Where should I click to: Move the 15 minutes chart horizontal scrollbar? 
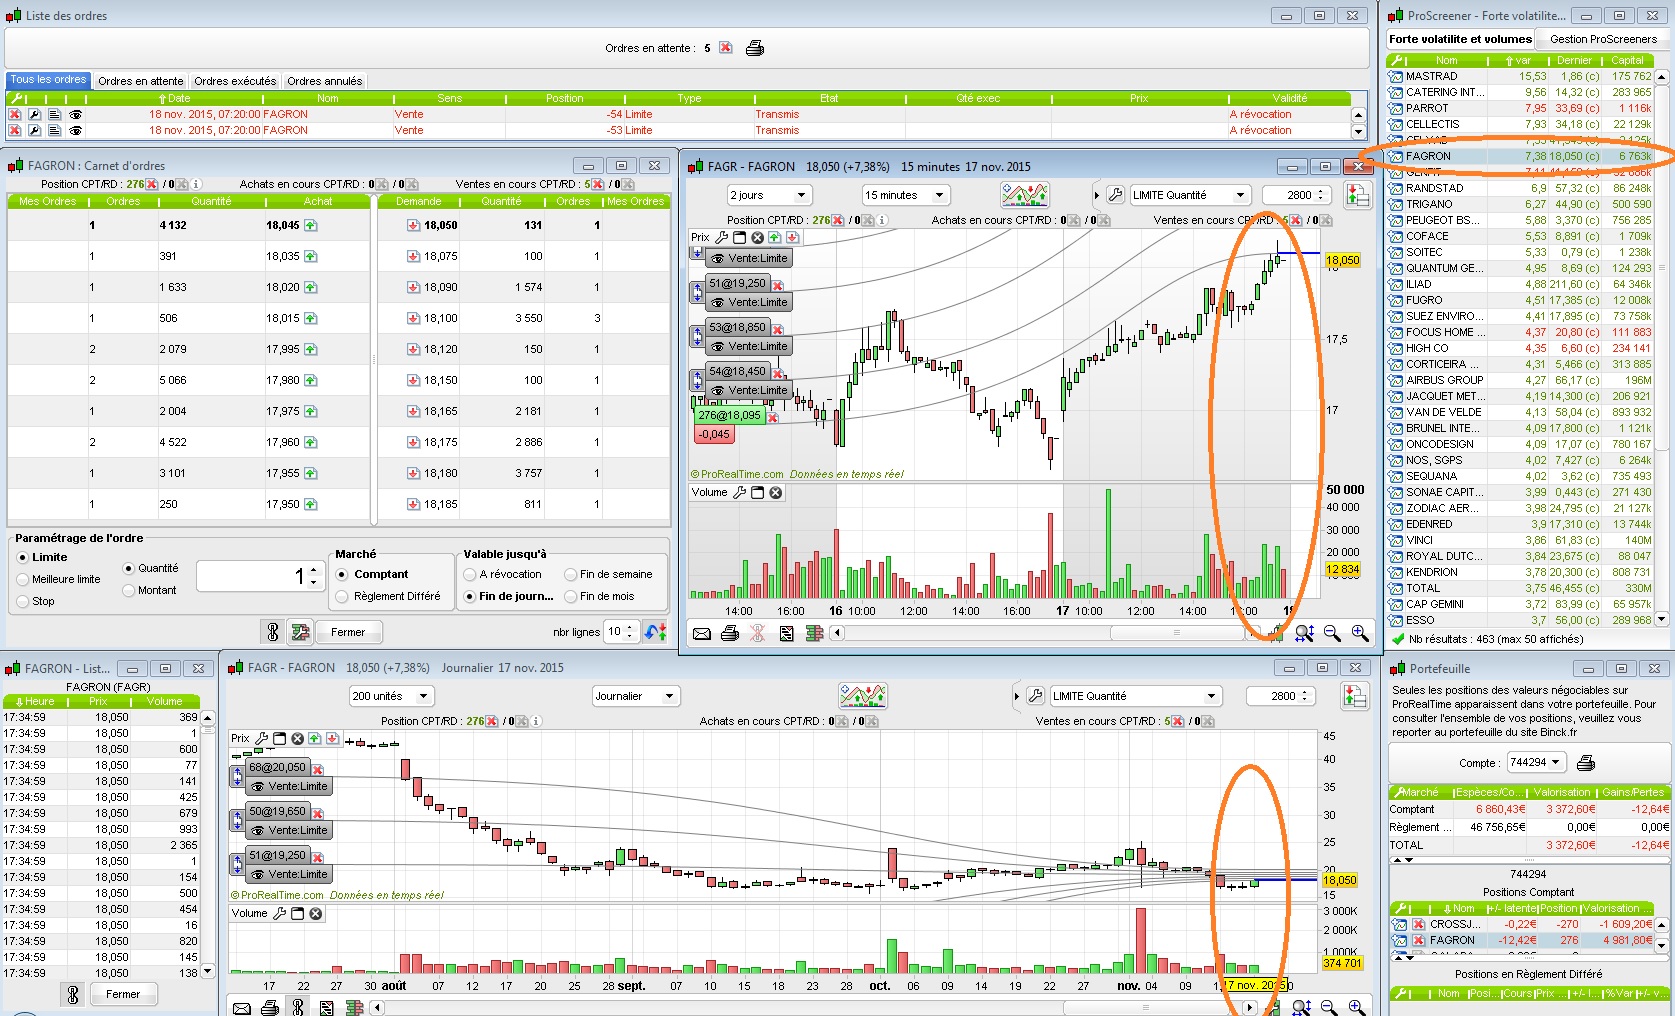1176,633
